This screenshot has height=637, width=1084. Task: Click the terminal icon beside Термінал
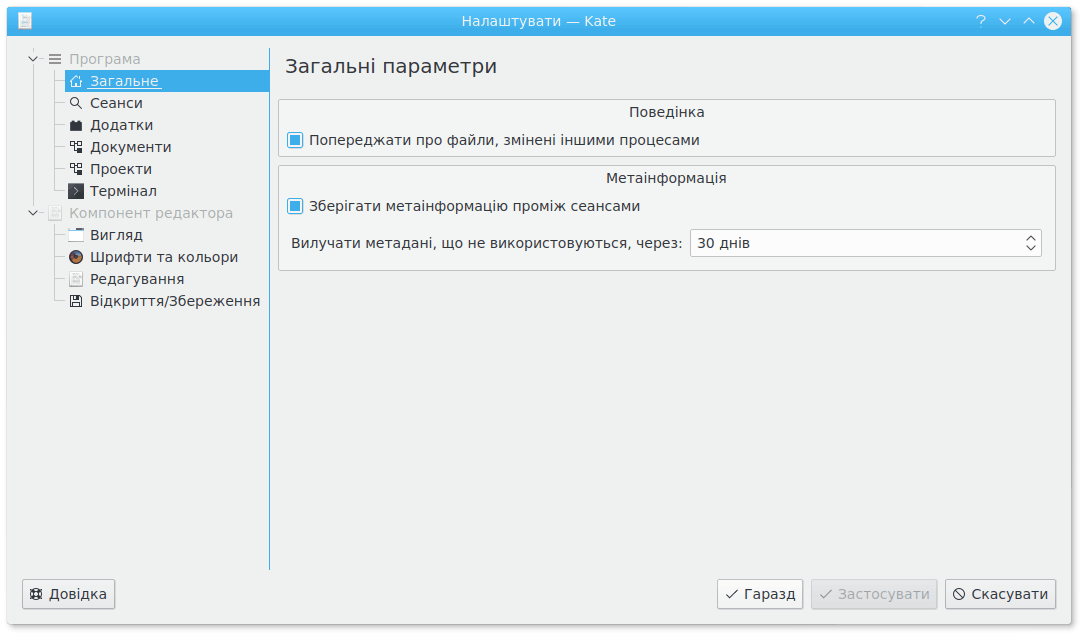76,191
